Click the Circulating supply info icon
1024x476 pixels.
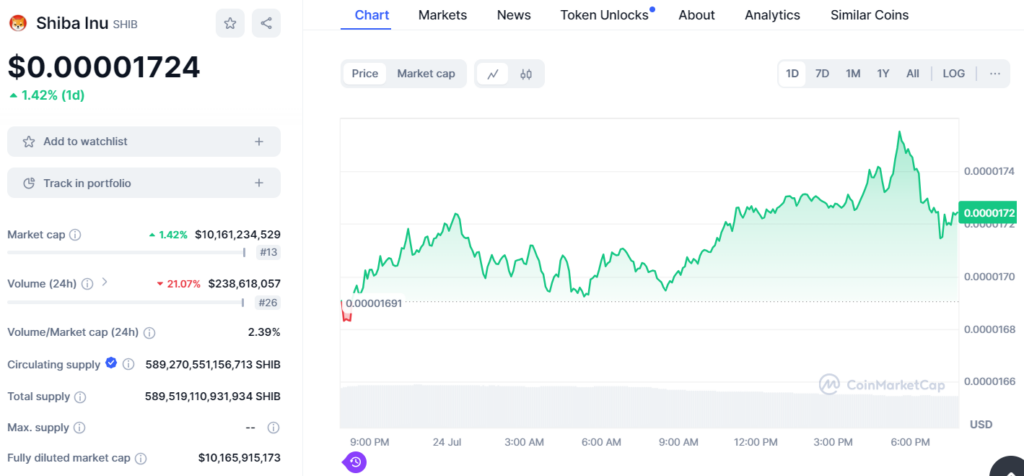129,364
